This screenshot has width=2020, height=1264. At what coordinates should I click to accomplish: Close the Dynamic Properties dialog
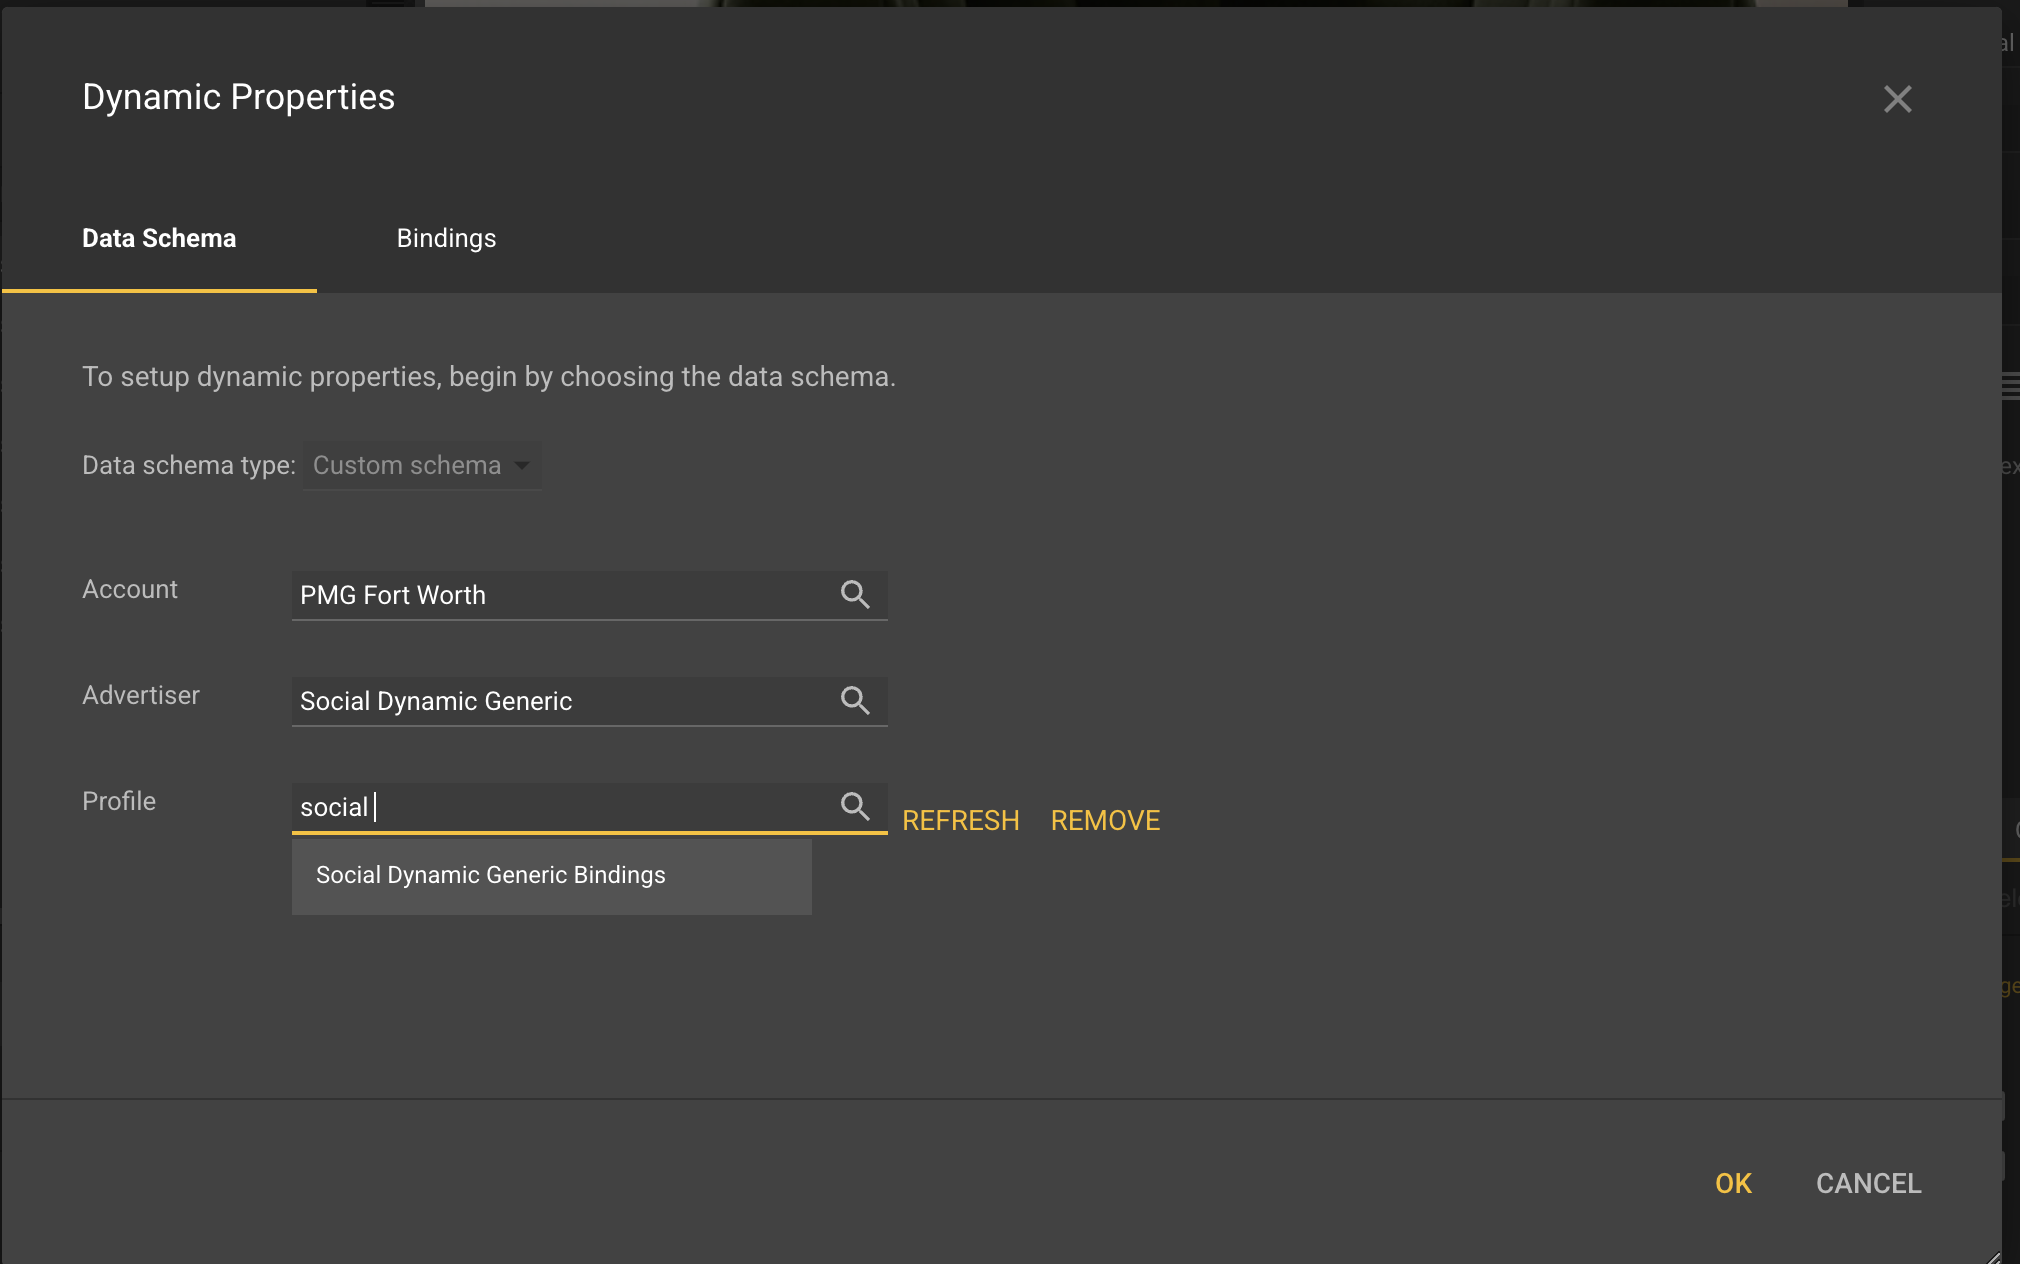coord(1897,98)
